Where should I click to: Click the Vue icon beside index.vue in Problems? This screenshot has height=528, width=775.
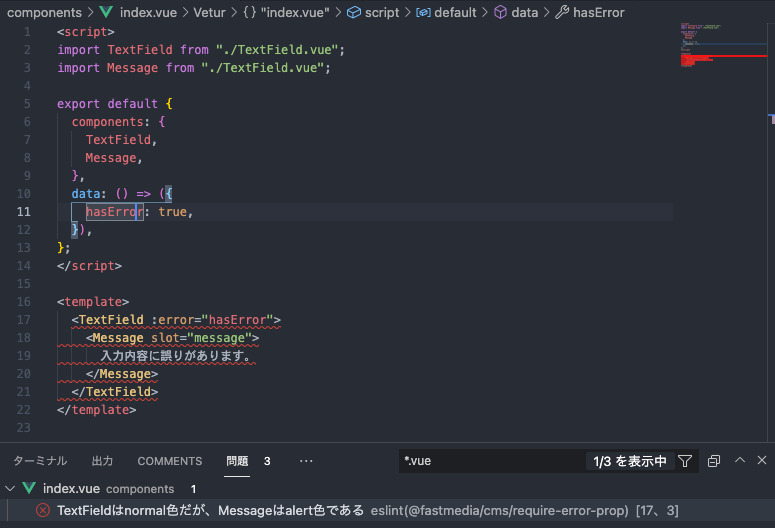click(x=29, y=488)
